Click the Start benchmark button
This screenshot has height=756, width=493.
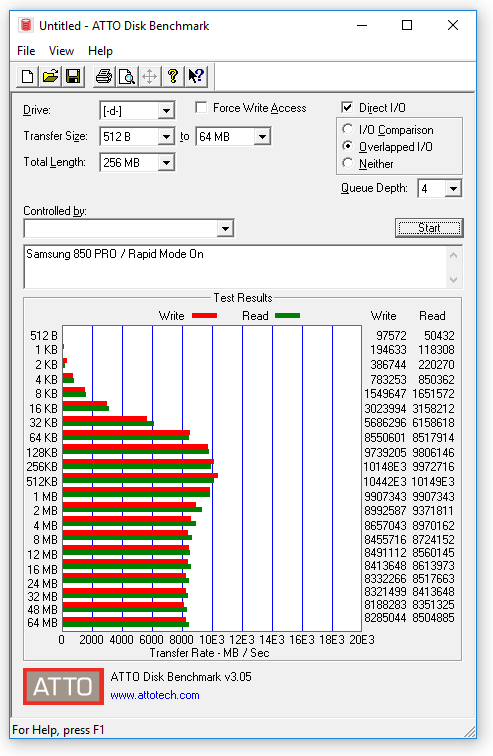pyautogui.click(x=429, y=228)
